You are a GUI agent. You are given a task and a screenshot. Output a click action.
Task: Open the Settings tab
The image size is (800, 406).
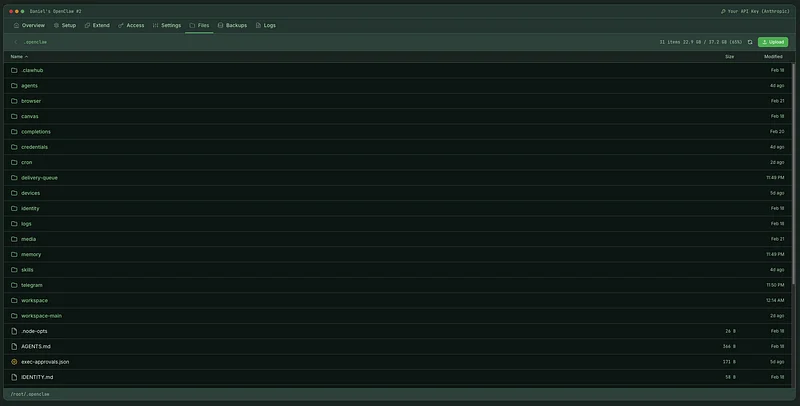(167, 26)
